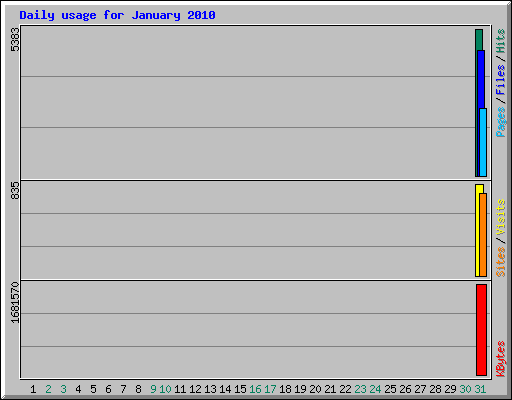
Task: Click the Sites legend label
Action: [x=500, y=262]
